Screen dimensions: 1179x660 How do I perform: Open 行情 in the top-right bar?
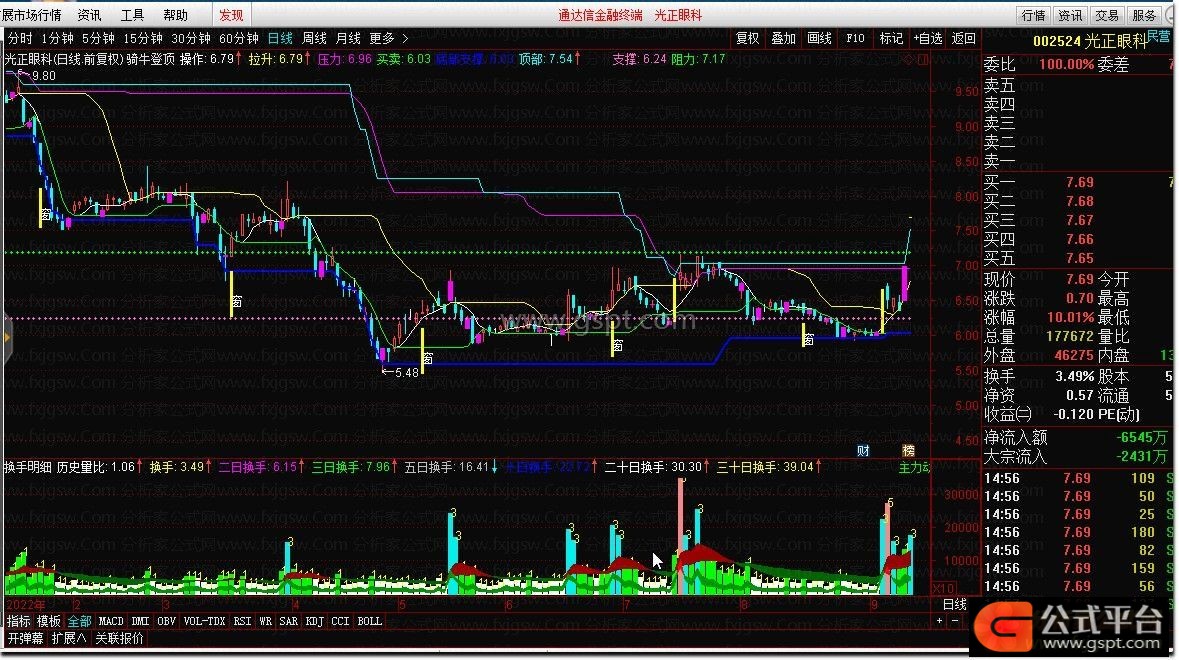(x=1034, y=15)
